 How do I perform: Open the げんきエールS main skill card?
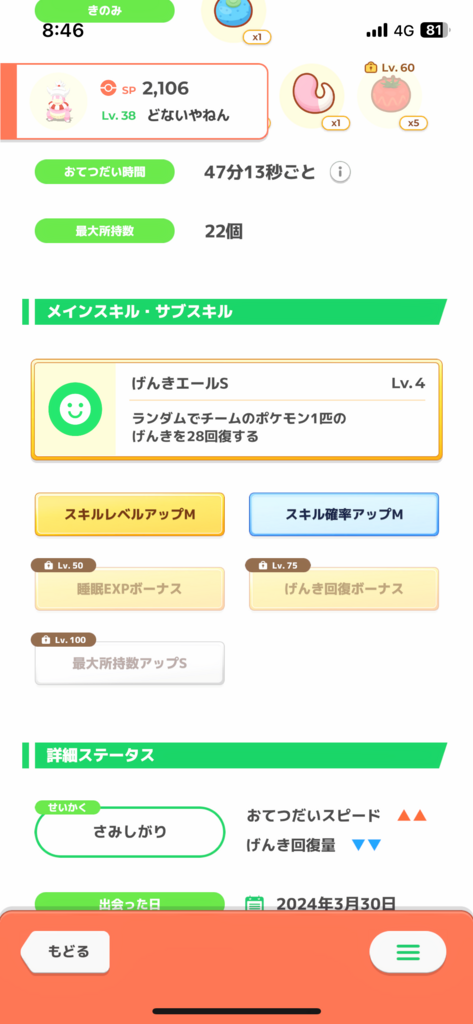click(x=236, y=410)
